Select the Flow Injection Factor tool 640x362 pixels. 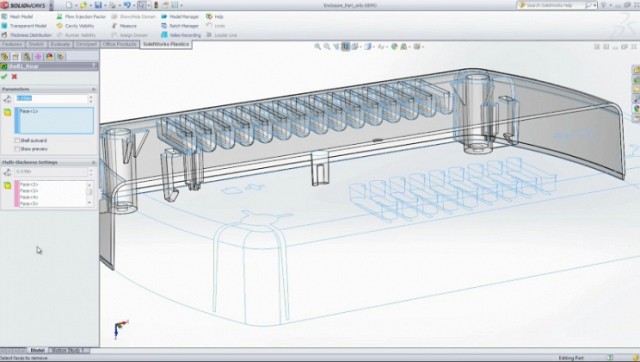pyautogui.click(x=81, y=16)
